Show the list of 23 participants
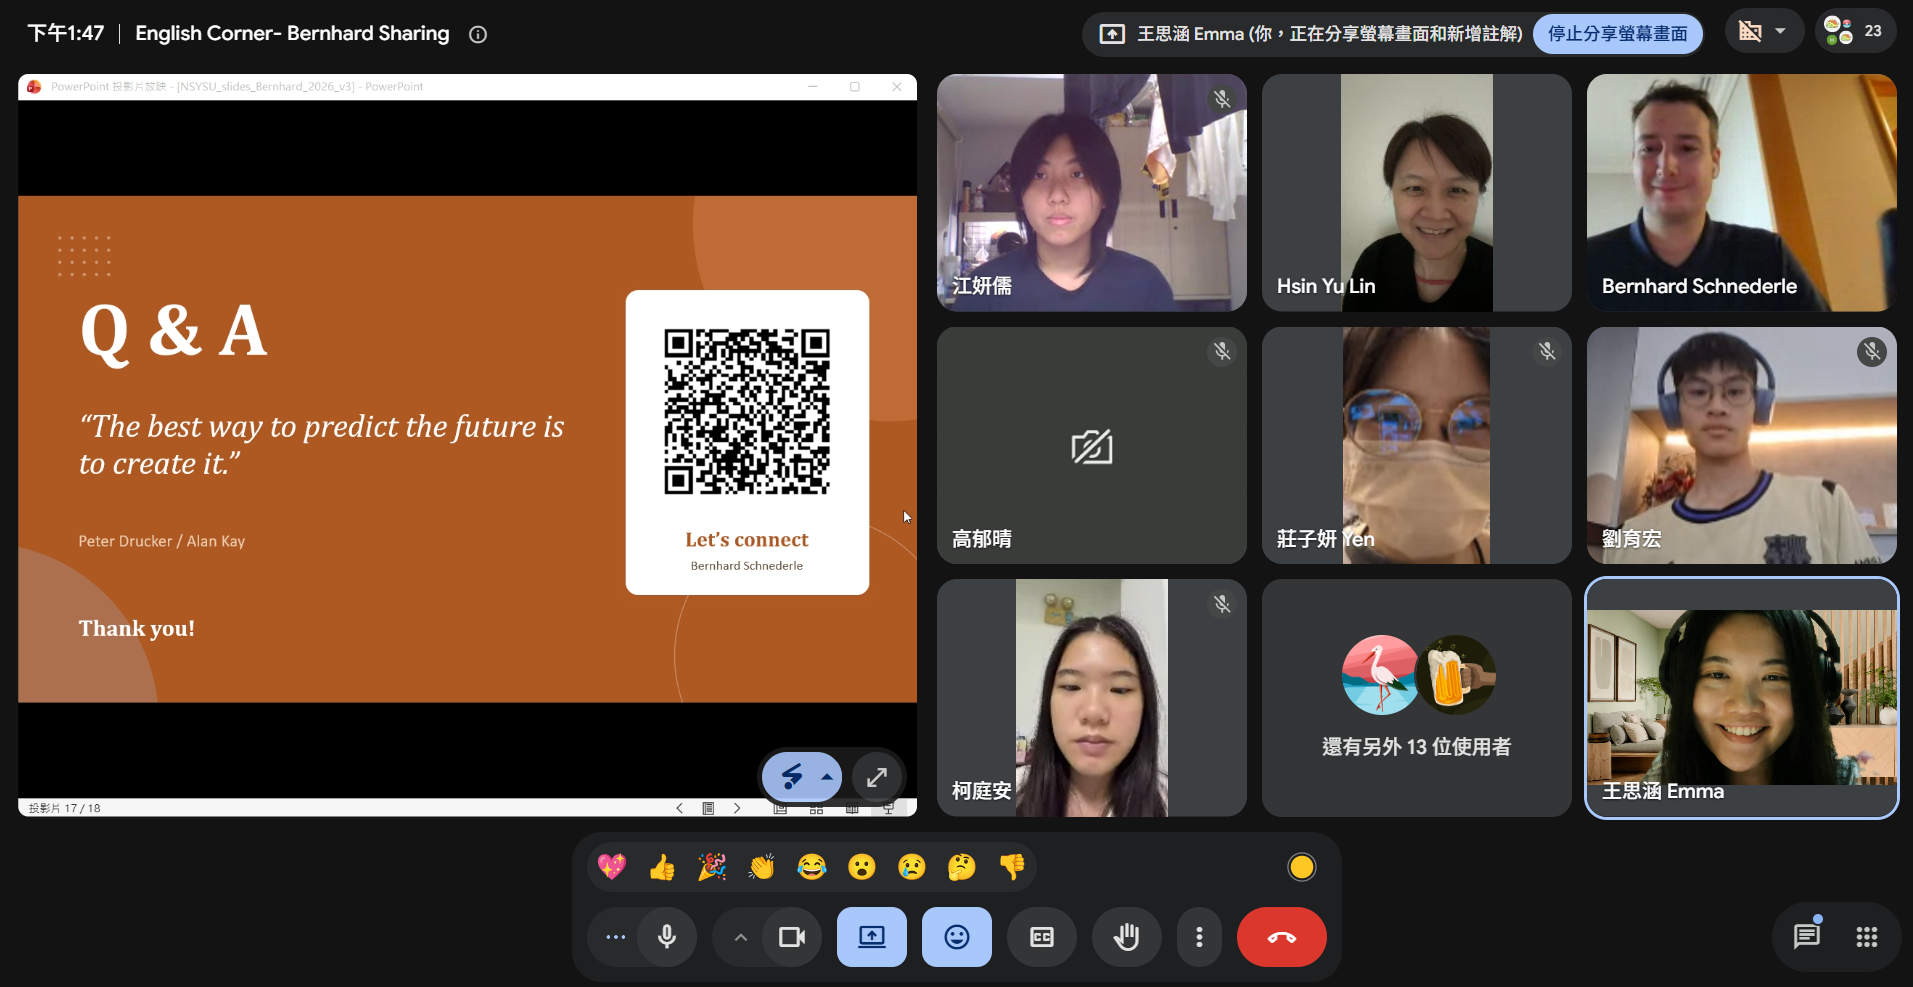Viewport: 1913px width, 987px height. pyautogui.click(x=1854, y=32)
